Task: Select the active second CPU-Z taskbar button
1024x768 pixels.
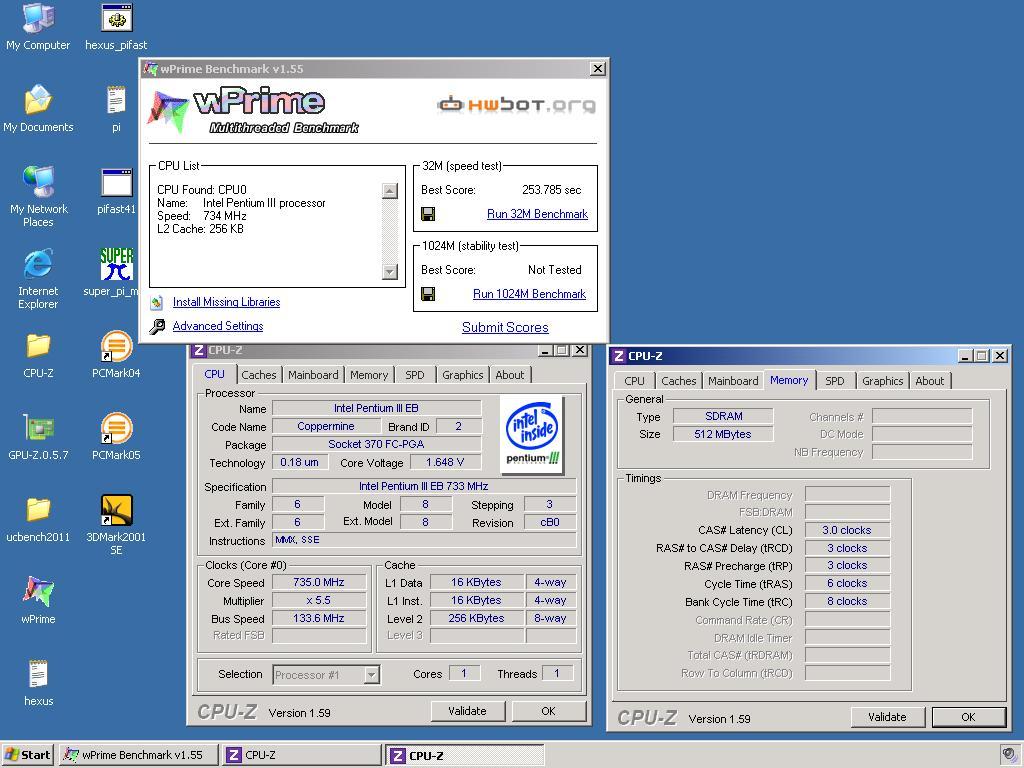Action: click(465, 755)
